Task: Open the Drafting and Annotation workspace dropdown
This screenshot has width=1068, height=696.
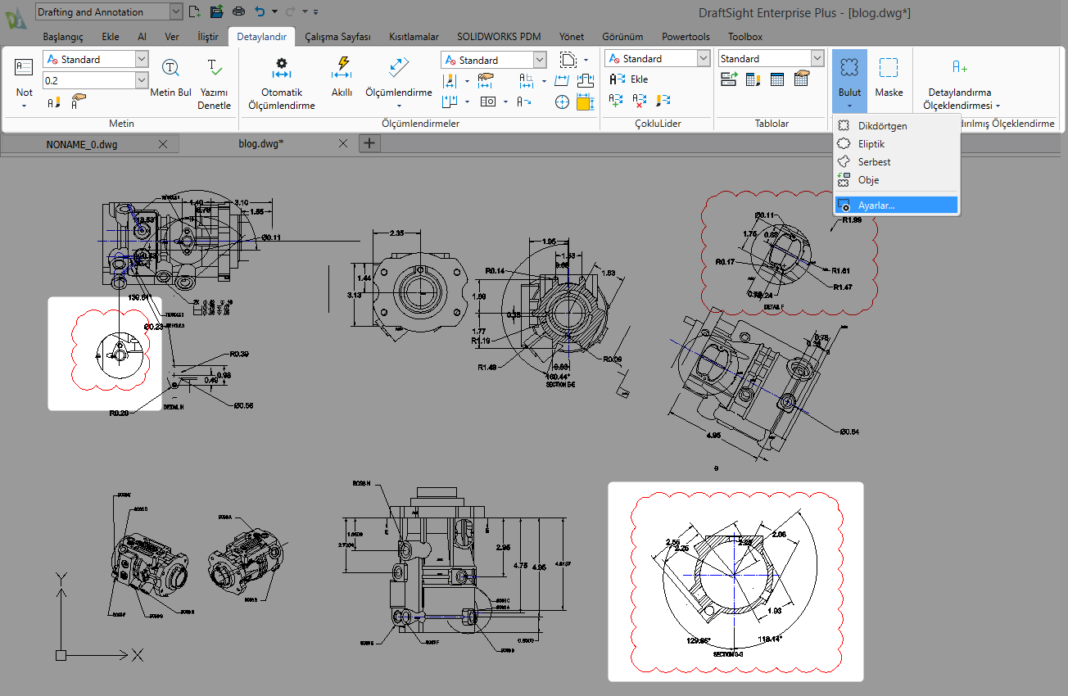Action: 176,12
